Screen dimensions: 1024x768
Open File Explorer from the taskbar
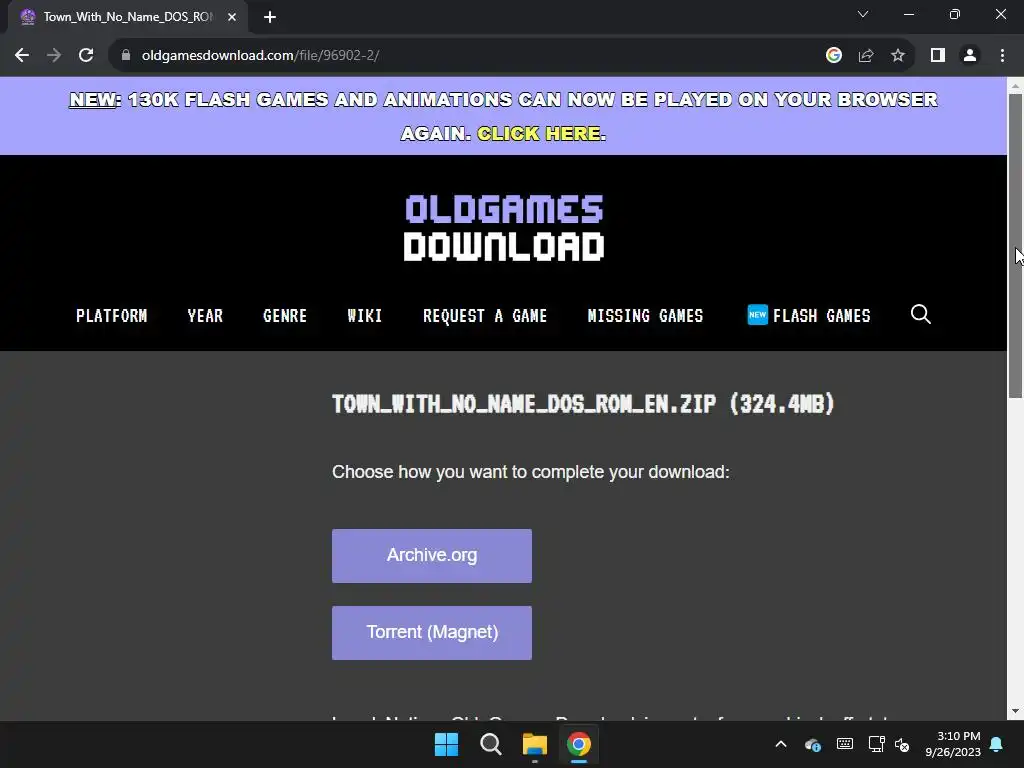pos(535,744)
